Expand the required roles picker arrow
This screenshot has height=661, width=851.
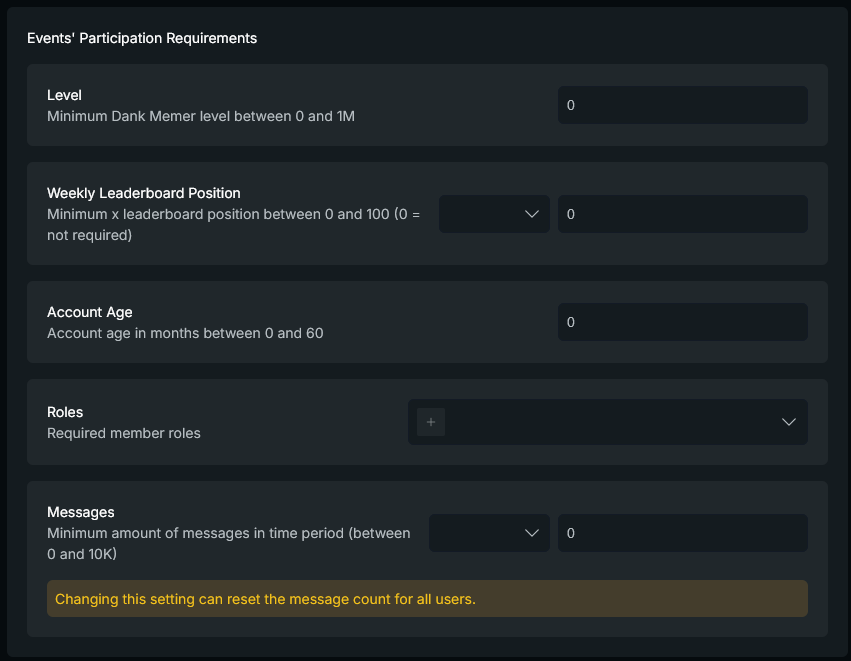click(x=789, y=422)
